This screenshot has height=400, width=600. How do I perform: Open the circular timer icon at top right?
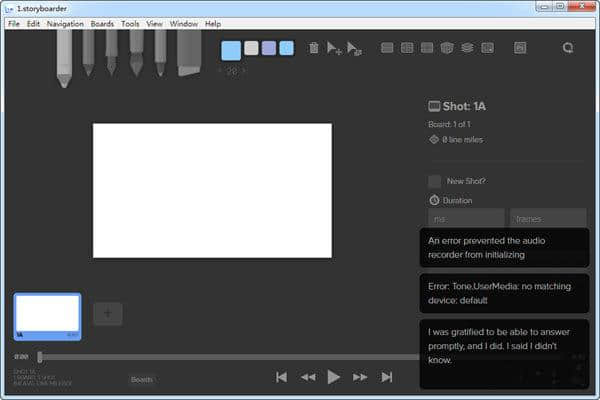(x=569, y=47)
